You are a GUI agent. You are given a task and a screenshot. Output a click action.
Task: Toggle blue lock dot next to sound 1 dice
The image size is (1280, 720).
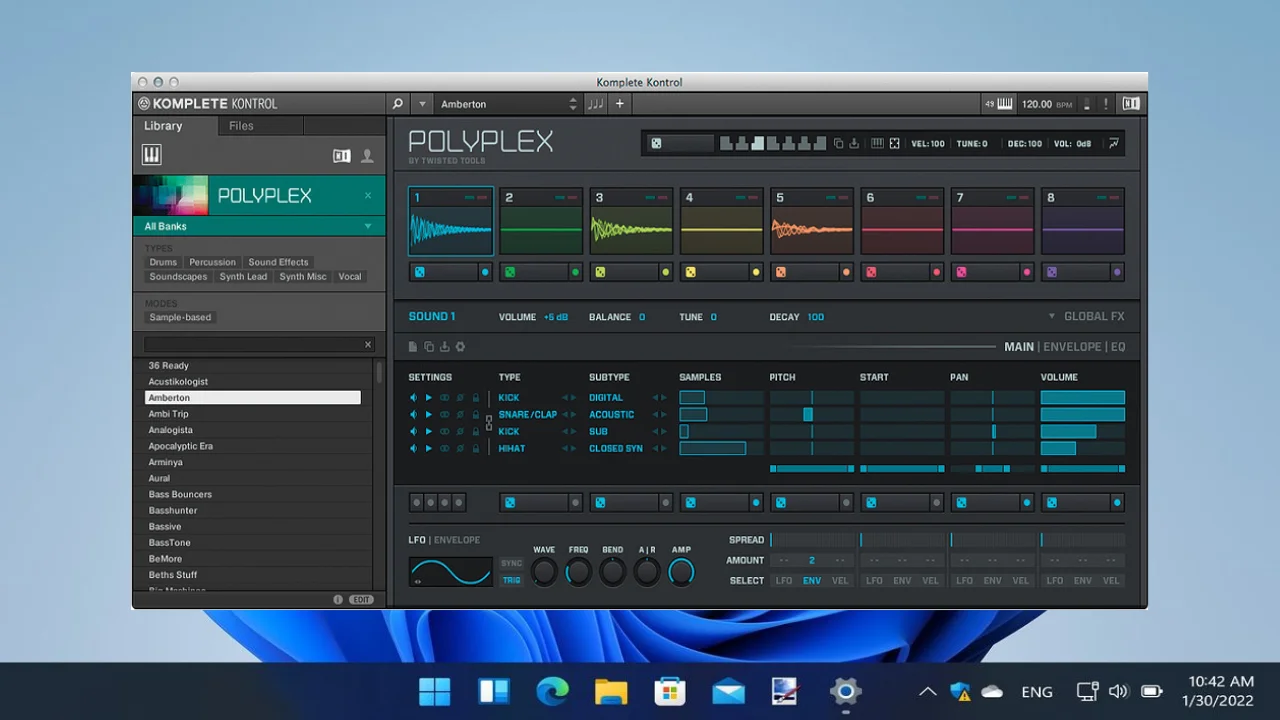[x=485, y=272]
